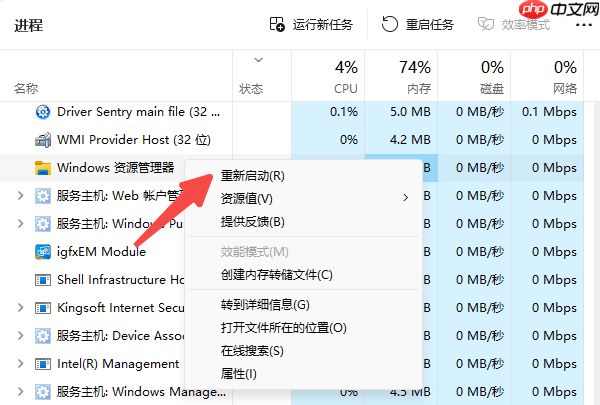Click the igfxEM Module process icon
The height and width of the screenshot is (405, 600).
pos(43,252)
